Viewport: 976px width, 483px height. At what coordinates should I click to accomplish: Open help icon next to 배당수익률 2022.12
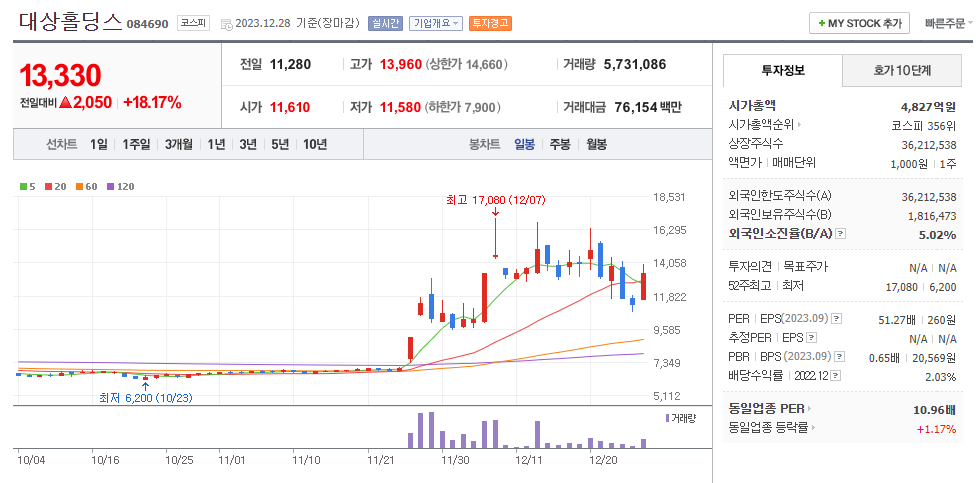point(835,376)
